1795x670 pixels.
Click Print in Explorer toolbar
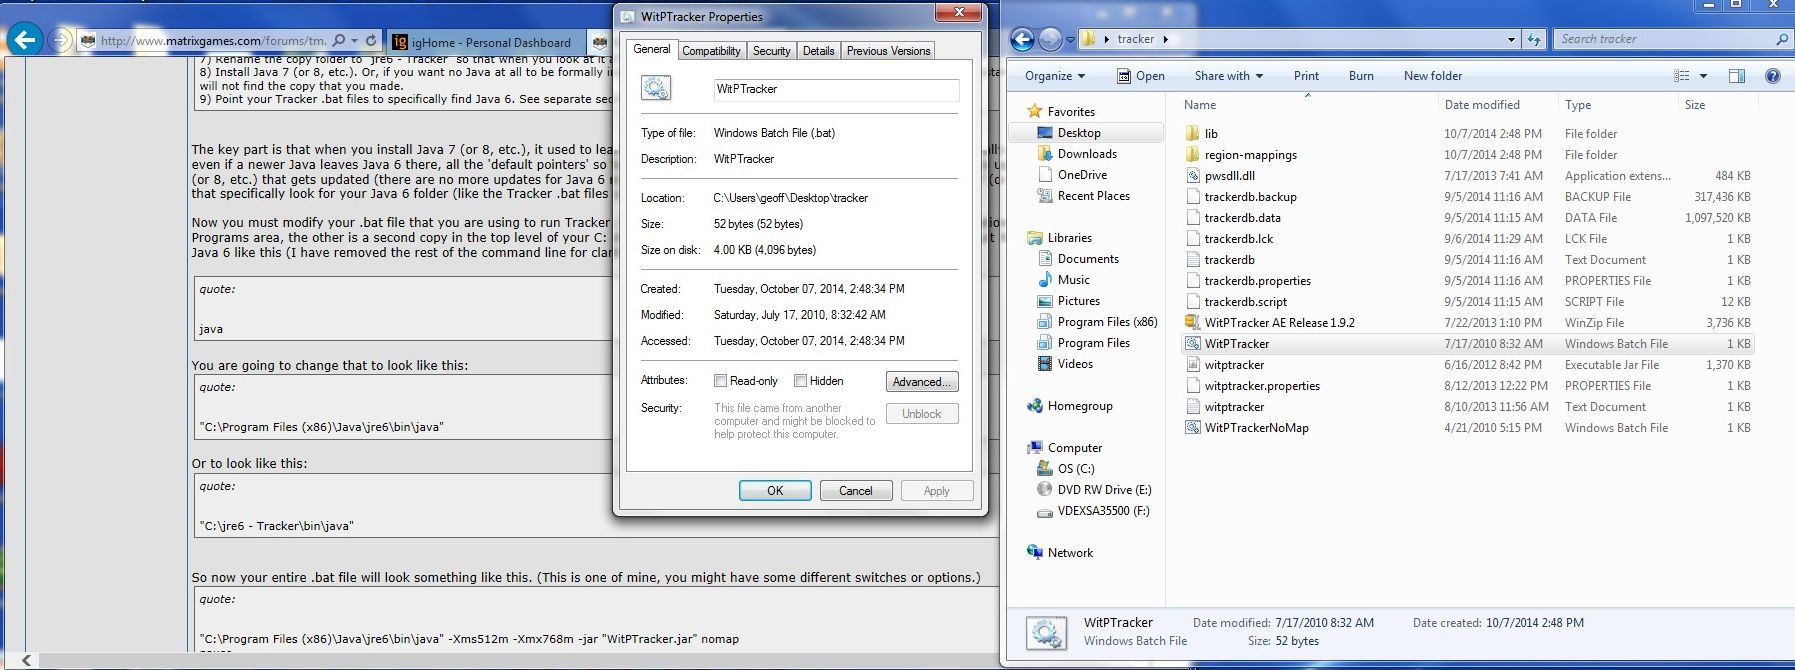point(1306,76)
